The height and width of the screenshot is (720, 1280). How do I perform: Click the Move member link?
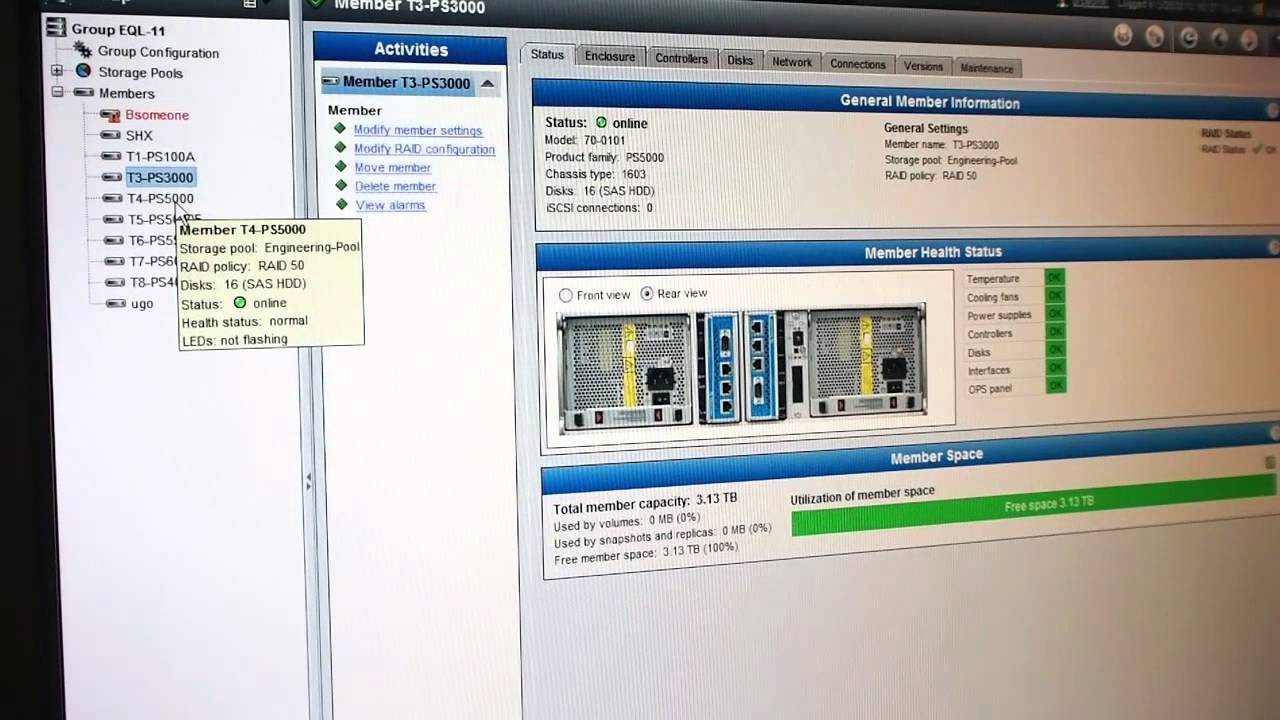pyautogui.click(x=392, y=167)
